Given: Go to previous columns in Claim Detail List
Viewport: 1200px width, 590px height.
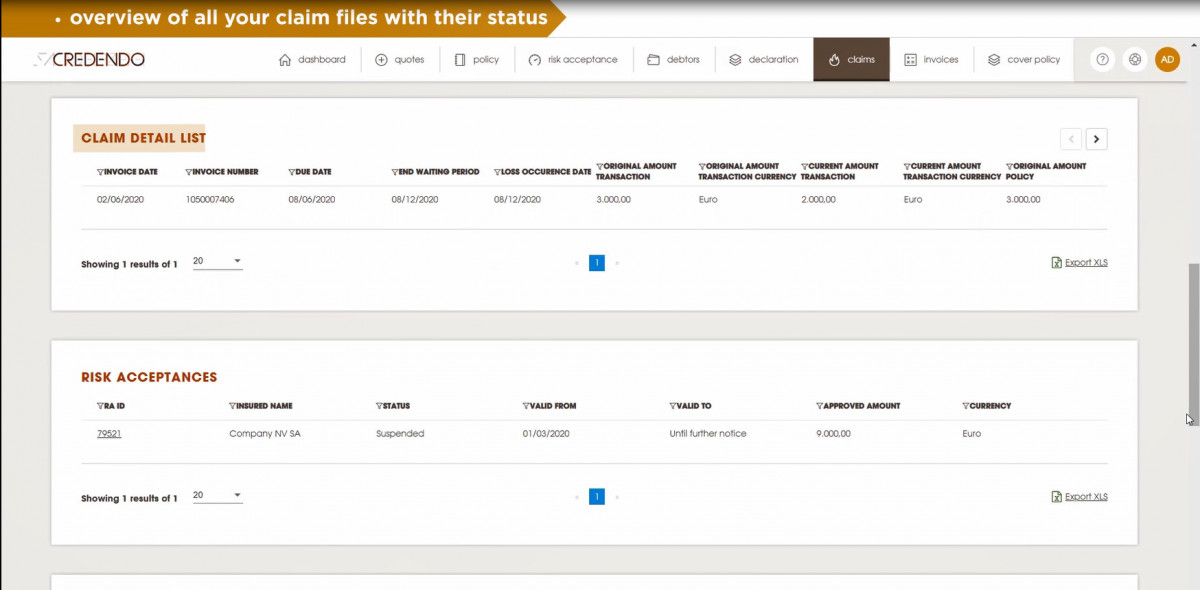Looking at the screenshot, I should 1071,139.
